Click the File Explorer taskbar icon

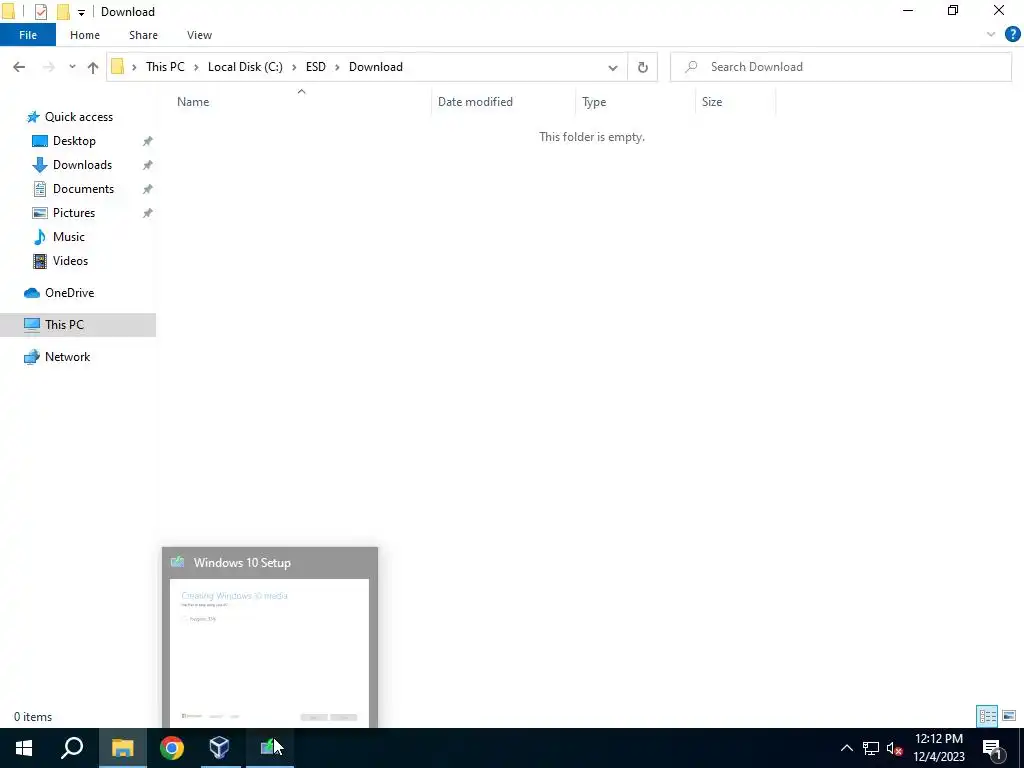coord(122,748)
